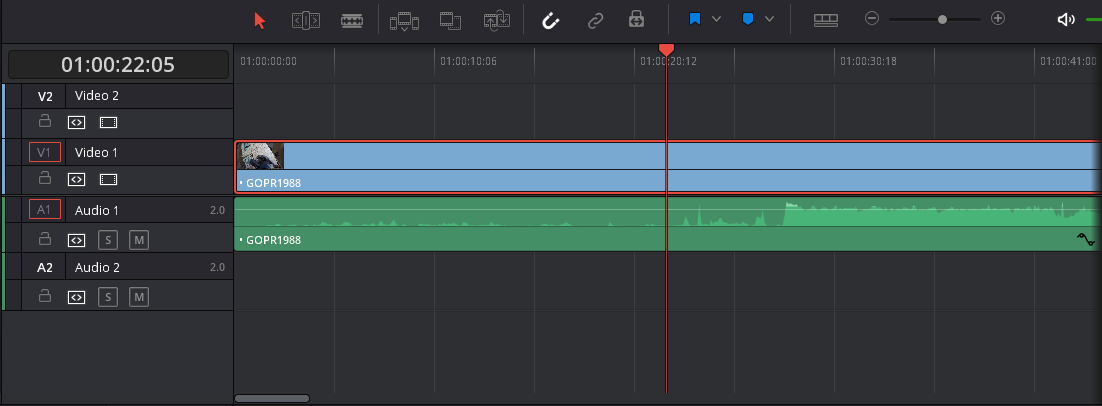Click the zoom out minus button
The height and width of the screenshot is (406, 1102).
(872, 19)
